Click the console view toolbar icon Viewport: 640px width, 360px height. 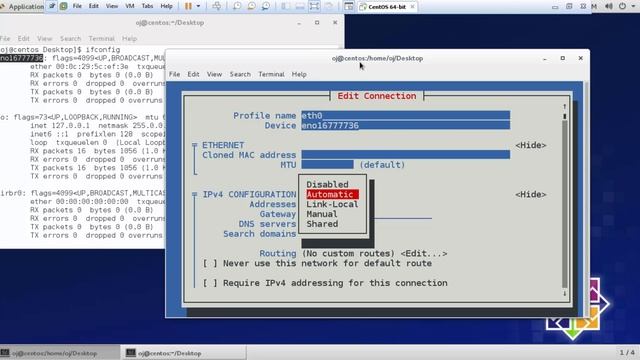[349, 6]
